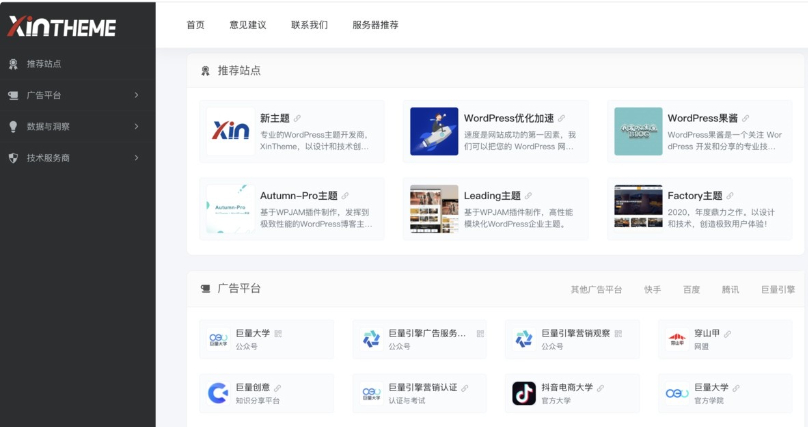Viewport: 808px width, 427px height.
Task: Click the 推荐站点 section header icon
Action: click(x=205, y=71)
